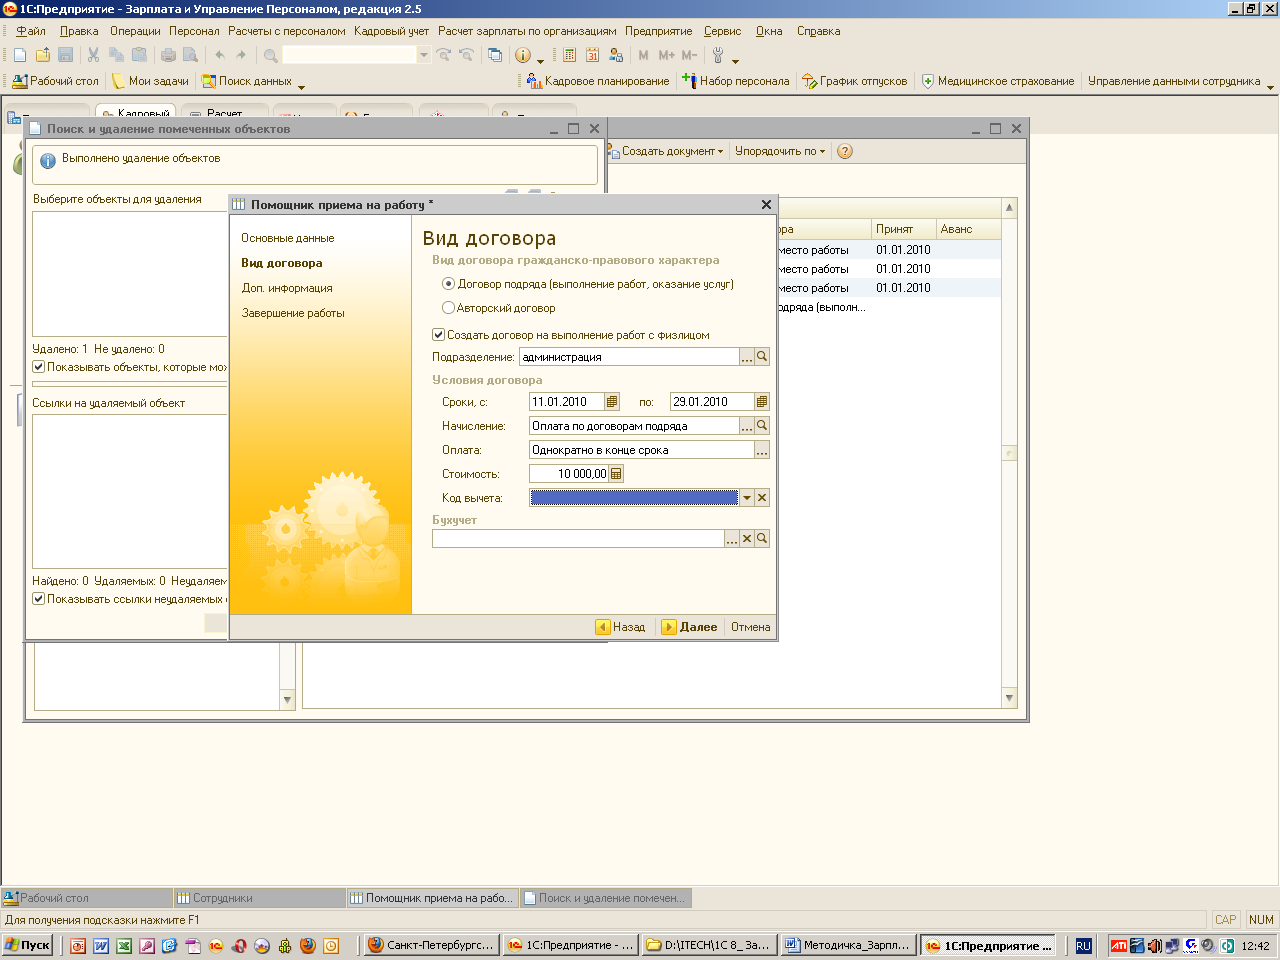Open Mozilla Firefox from quick launch
This screenshot has height=960, width=1280.
(308, 945)
